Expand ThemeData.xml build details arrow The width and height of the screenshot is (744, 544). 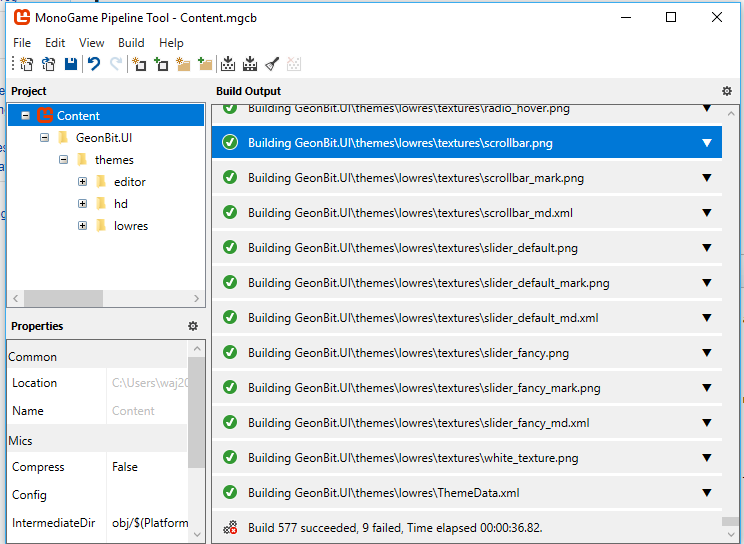(x=707, y=493)
